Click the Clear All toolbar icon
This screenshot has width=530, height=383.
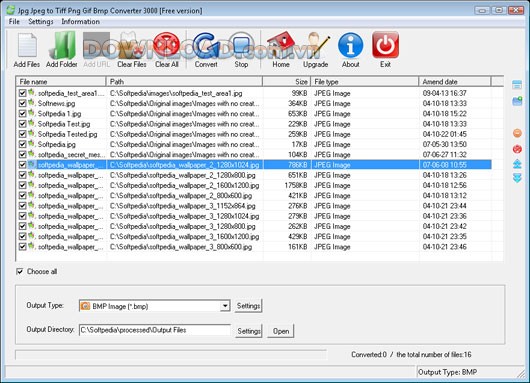(166, 45)
